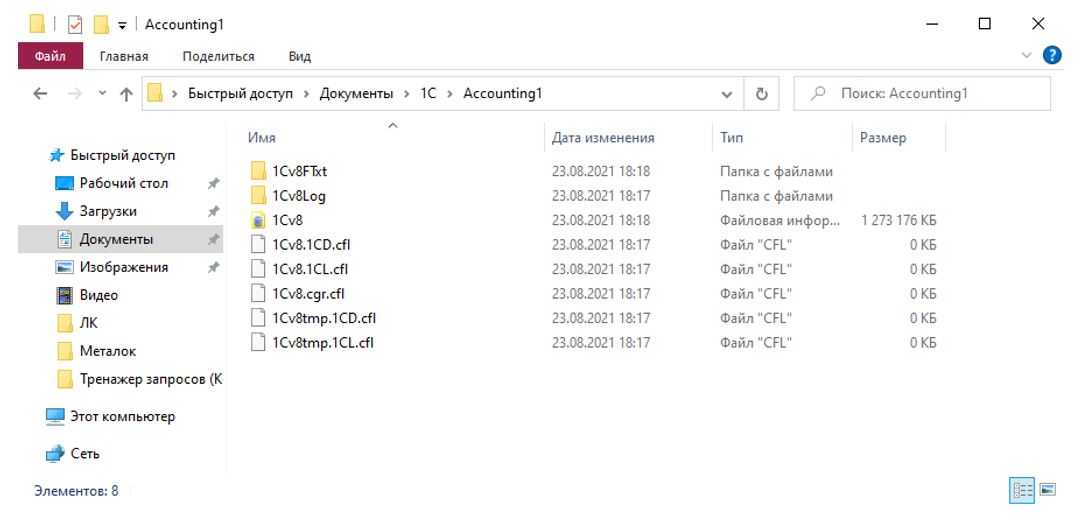The height and width of the screenshot is (531, 1084).
Task: Select the 1Cv8FTxt folder icon
Action: (259, 172)
